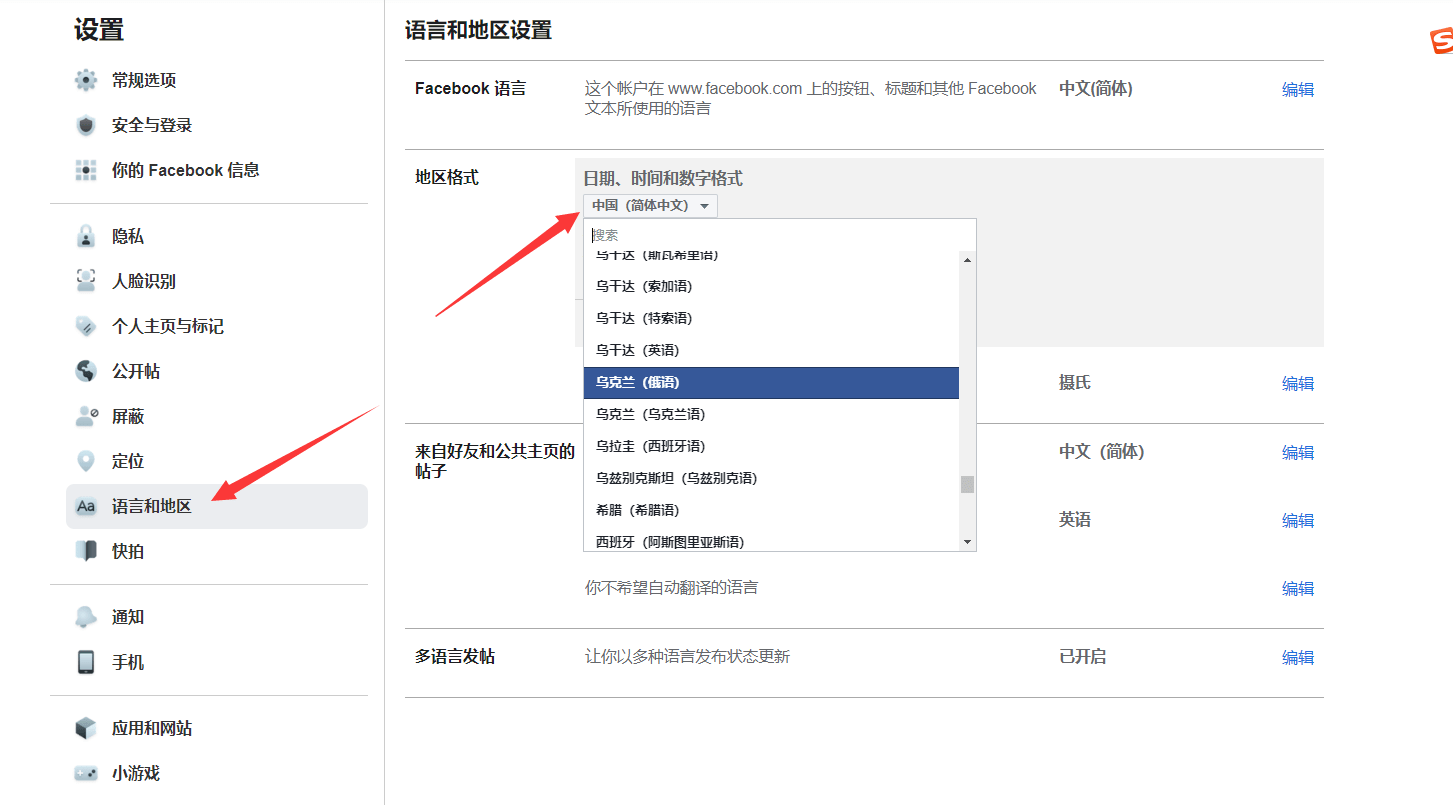Click the shield icon beside 安全与登录

[x=86, y=125]
